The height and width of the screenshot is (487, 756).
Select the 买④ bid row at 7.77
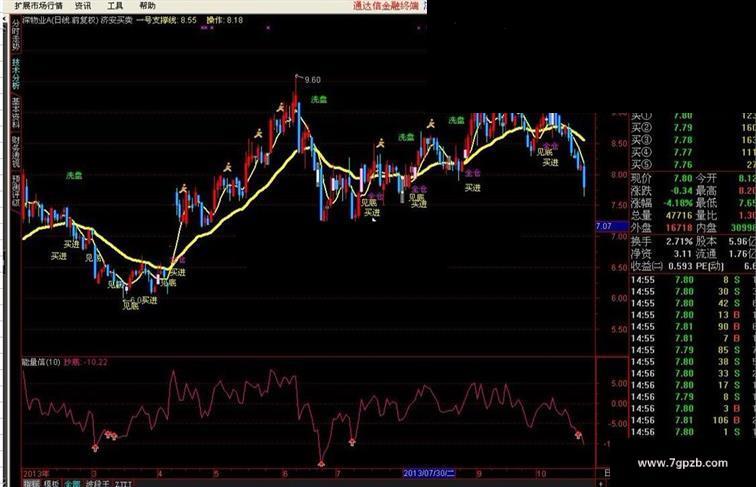693,152
